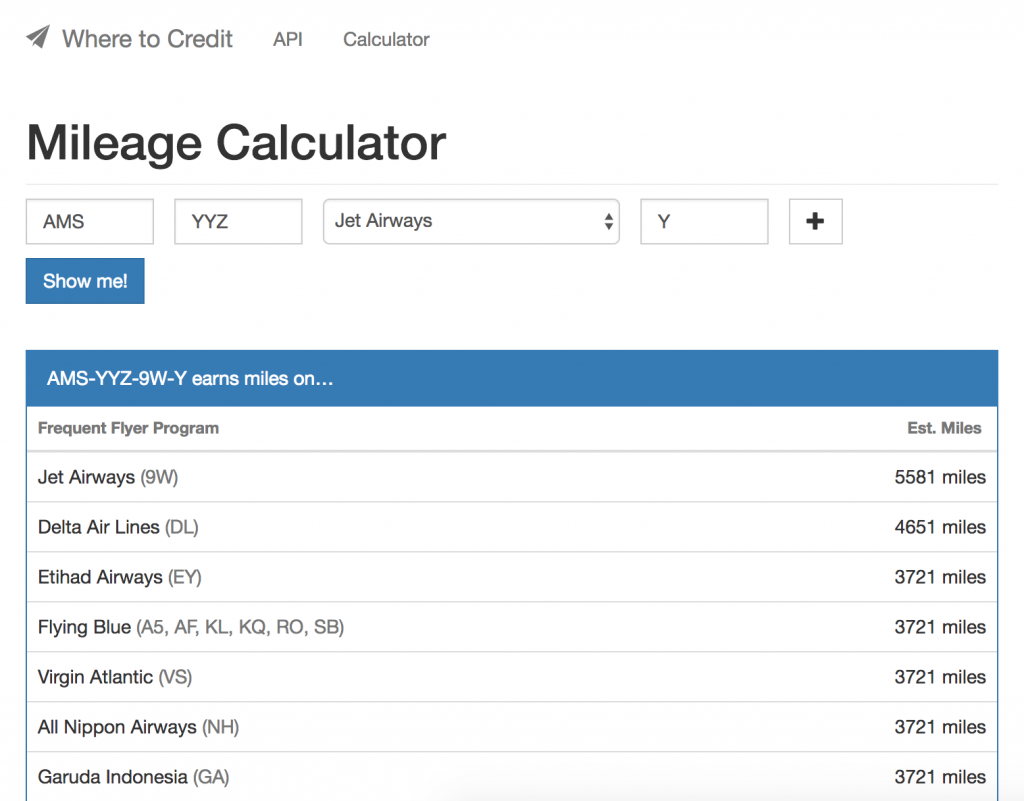Go to the Calculator nav item
This screenshot has width=1024, height=801.
click(x=386, y=39)
